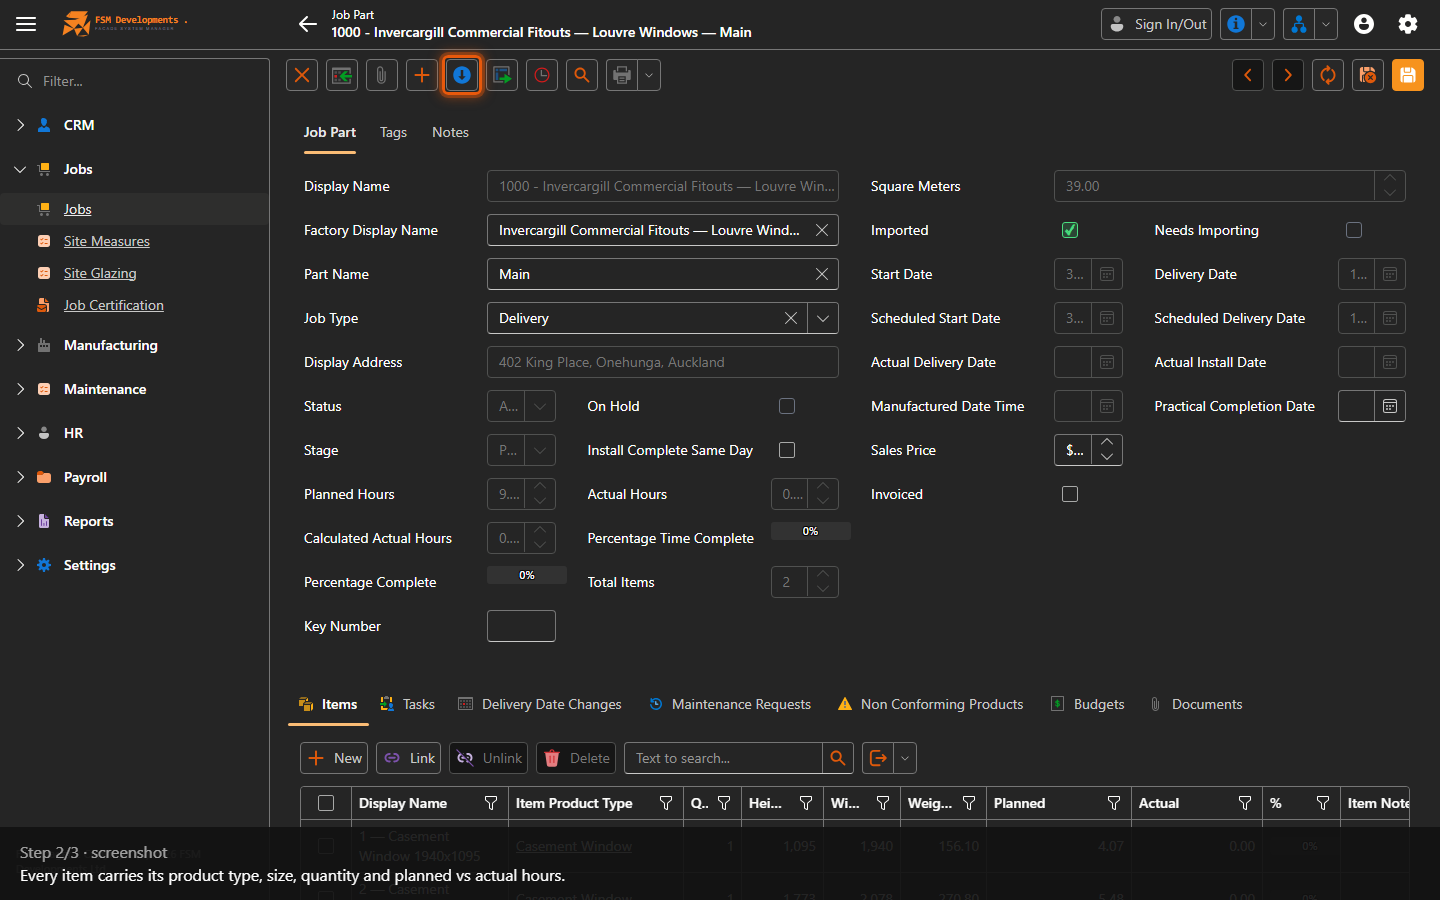Open the Job Type dropdown arrow

point(823,318)
